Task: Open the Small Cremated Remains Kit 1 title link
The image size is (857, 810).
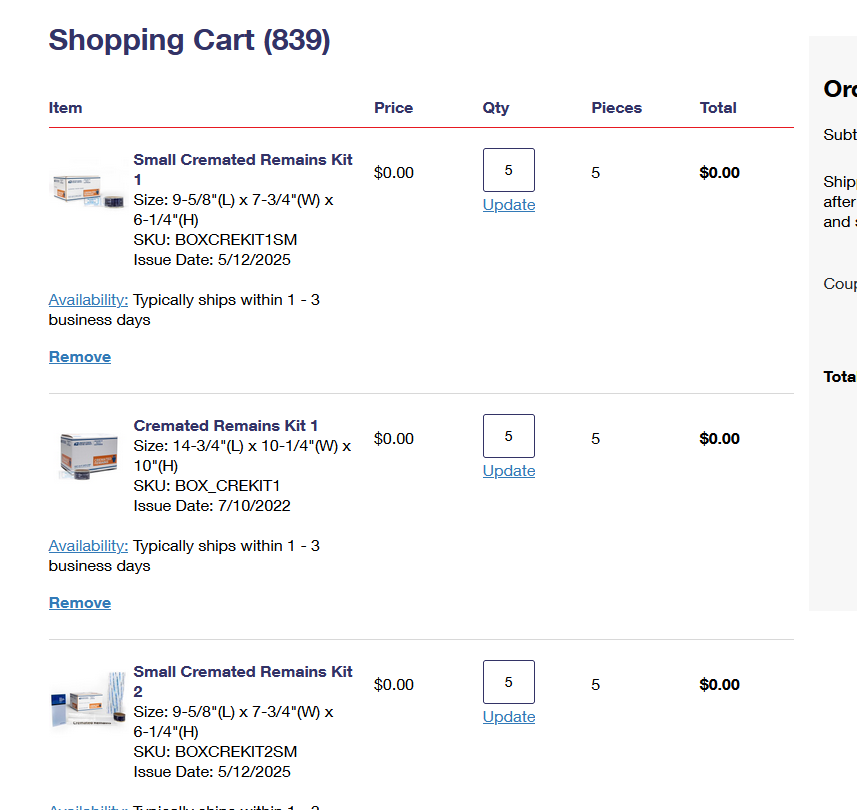Action: tap(243, 160)
